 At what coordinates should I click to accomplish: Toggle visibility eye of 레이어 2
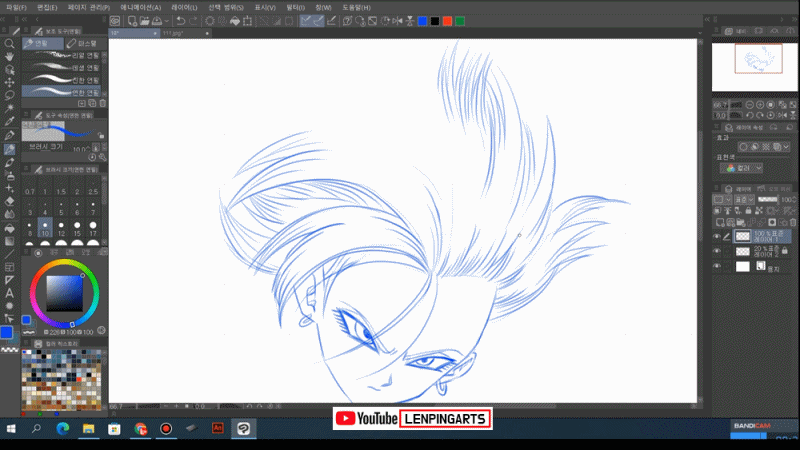point(717,252)
